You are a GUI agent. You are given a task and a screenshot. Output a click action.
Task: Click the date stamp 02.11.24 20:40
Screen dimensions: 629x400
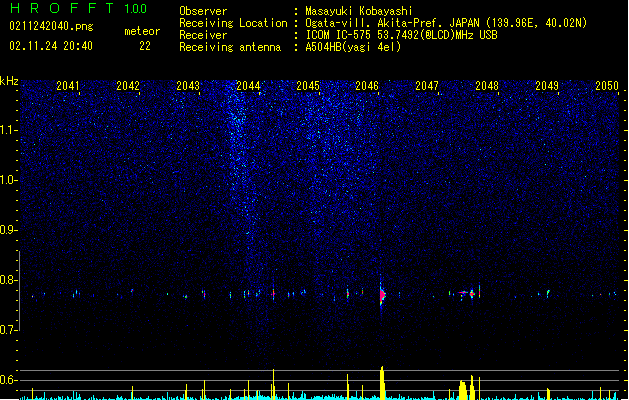click(x=51, y=46)
